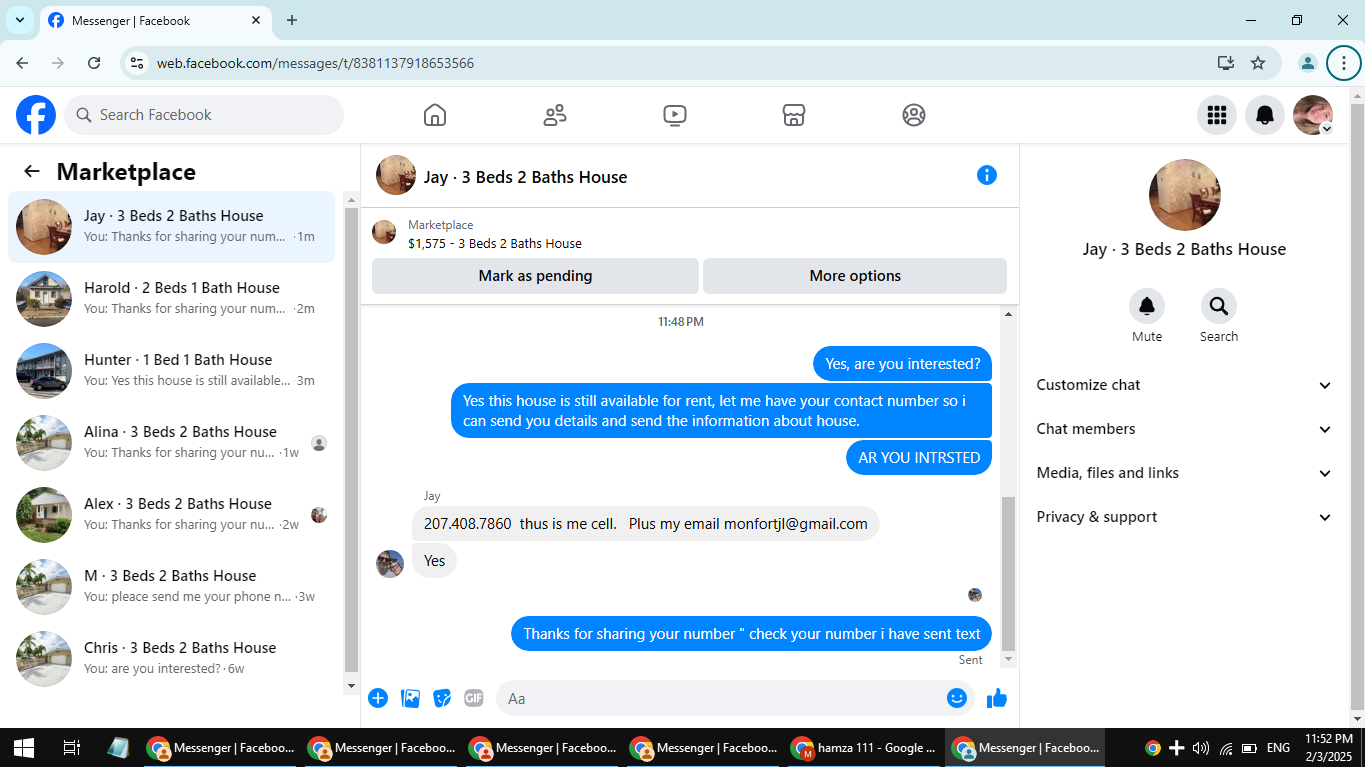The width and height of the screenshot is (1365, 767).
Task: Open the Friends icon in top navigation
Action: pyautogui.click(x=555, y=115)
